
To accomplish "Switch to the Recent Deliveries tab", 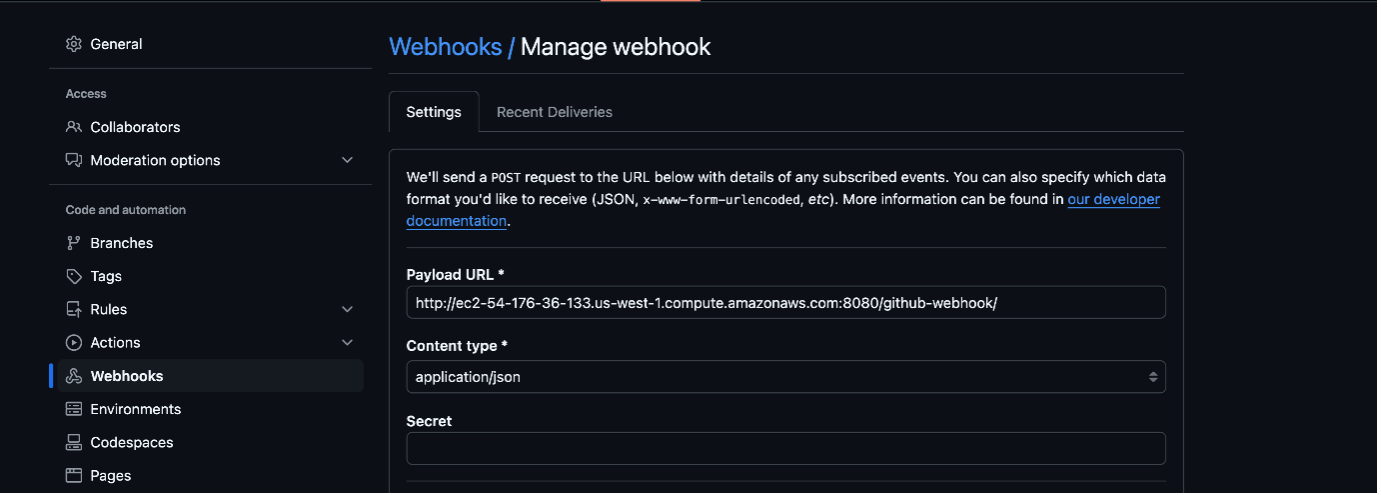I will (554, 112).
